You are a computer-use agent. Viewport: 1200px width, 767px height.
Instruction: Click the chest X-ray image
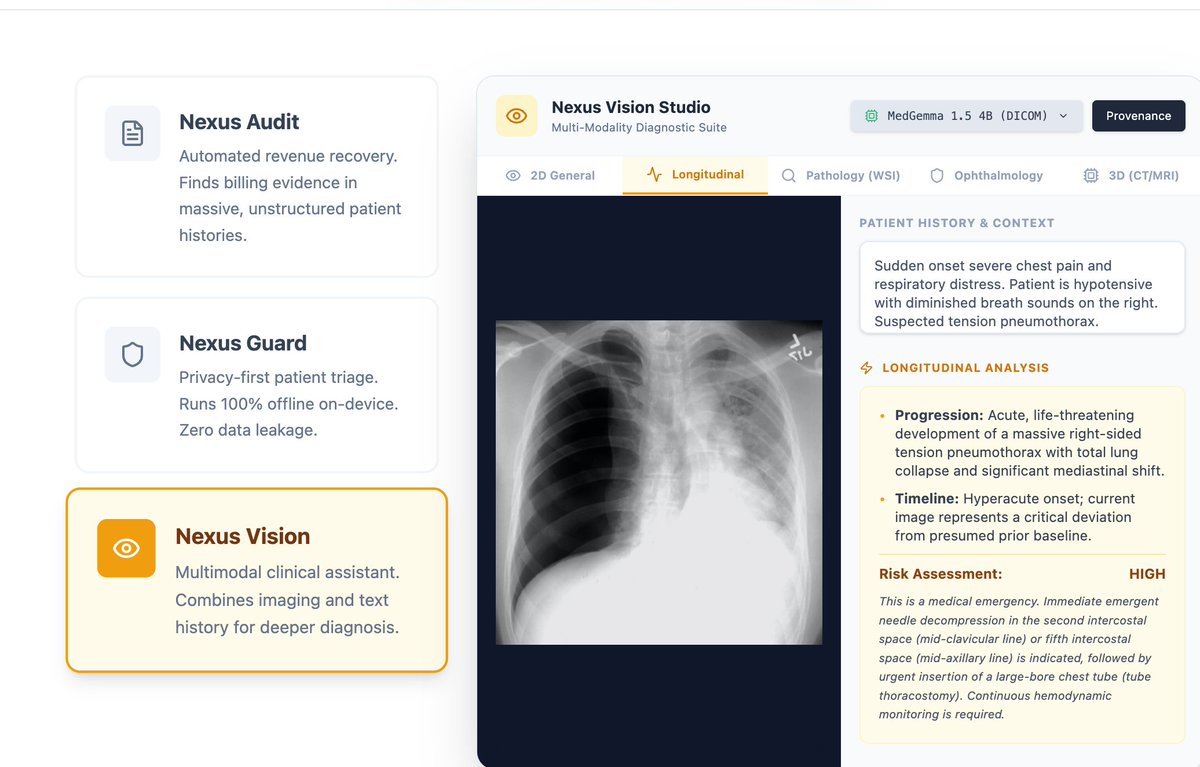[659, 482]
